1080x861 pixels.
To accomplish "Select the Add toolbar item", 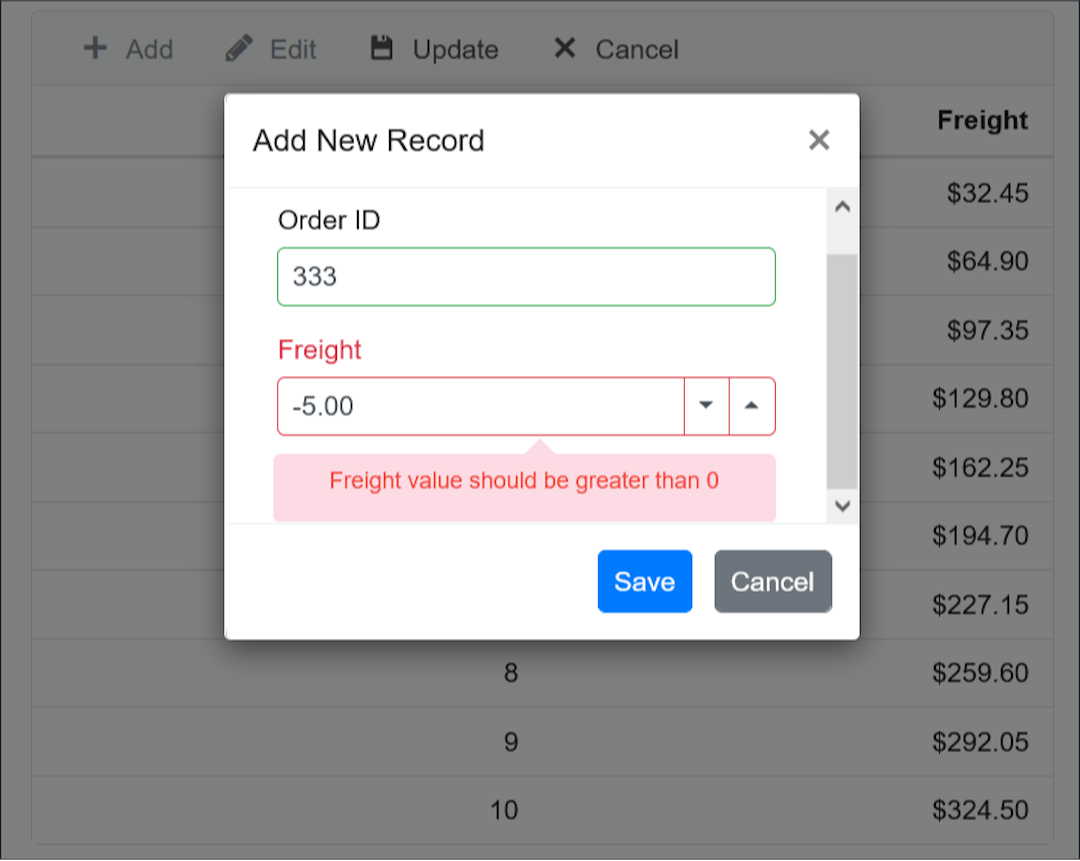I will (129, 48).
